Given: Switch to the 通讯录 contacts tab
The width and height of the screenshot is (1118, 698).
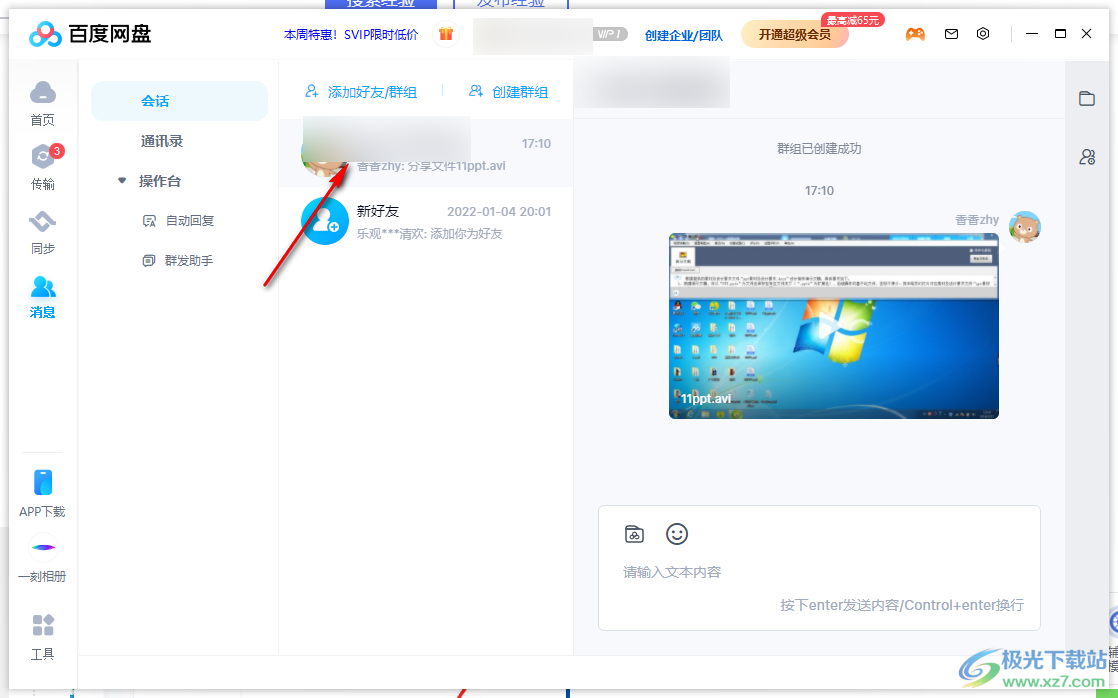Looking at the screenshot, I should click(162, 141).
